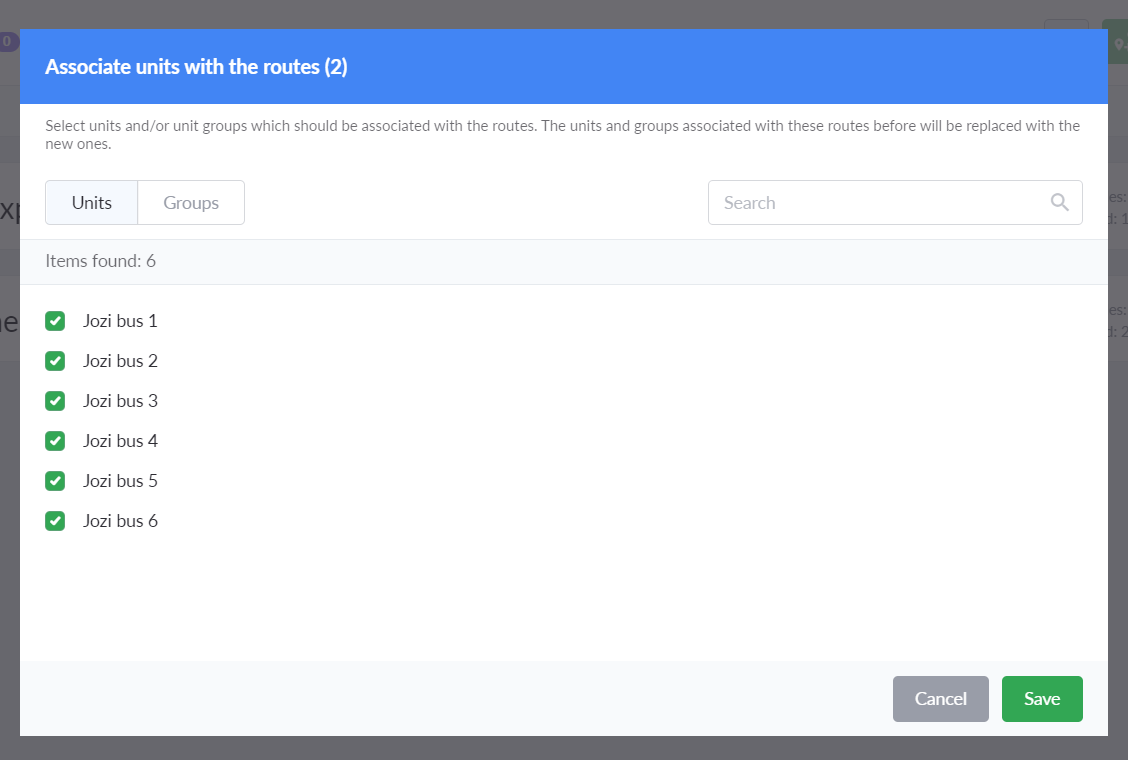Click the 'Jozi bus 6' list label
This screenshot has width=1128, height=760.
(120, 521)
